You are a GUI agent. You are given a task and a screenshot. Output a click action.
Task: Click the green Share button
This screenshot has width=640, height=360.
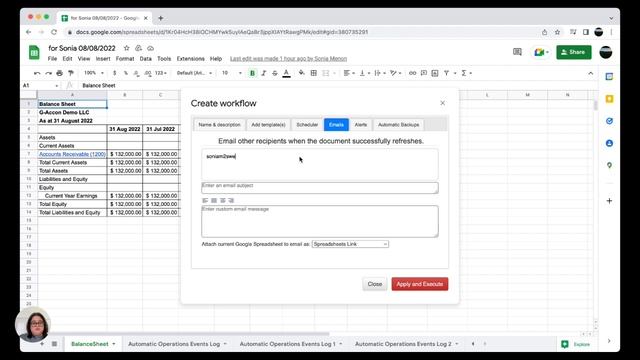[573, 52]
